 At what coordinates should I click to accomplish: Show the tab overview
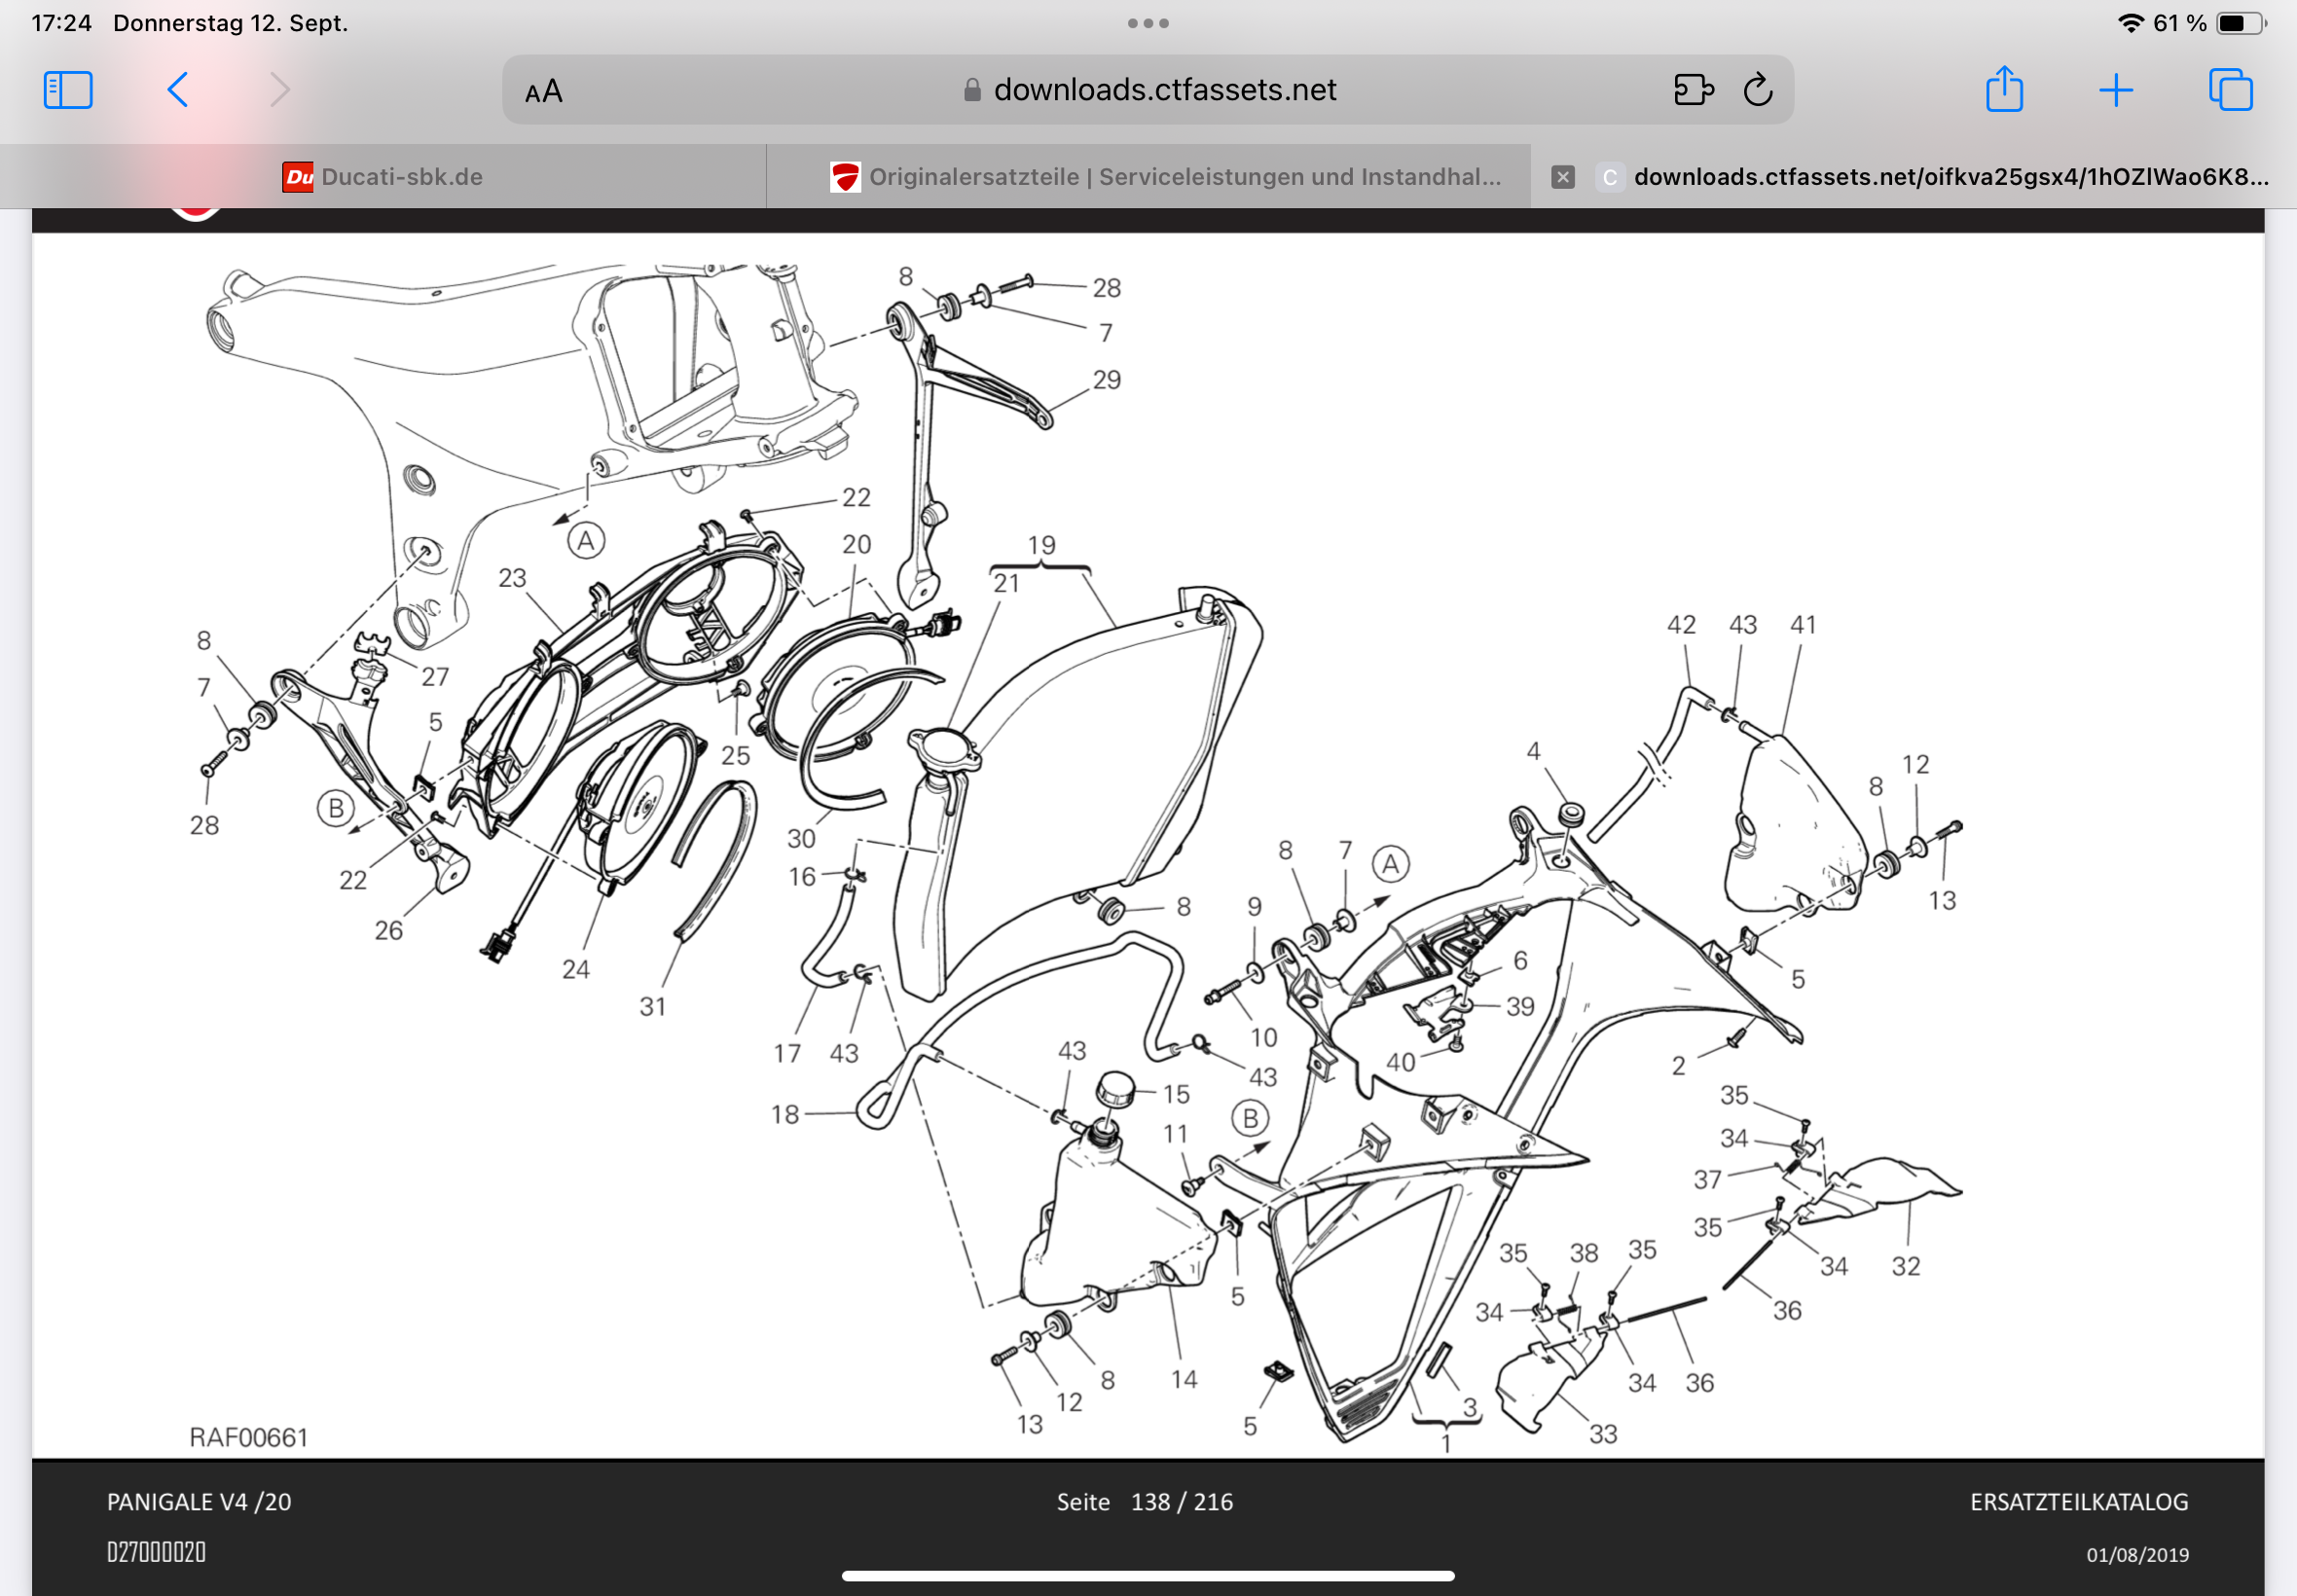(2230, 90)
